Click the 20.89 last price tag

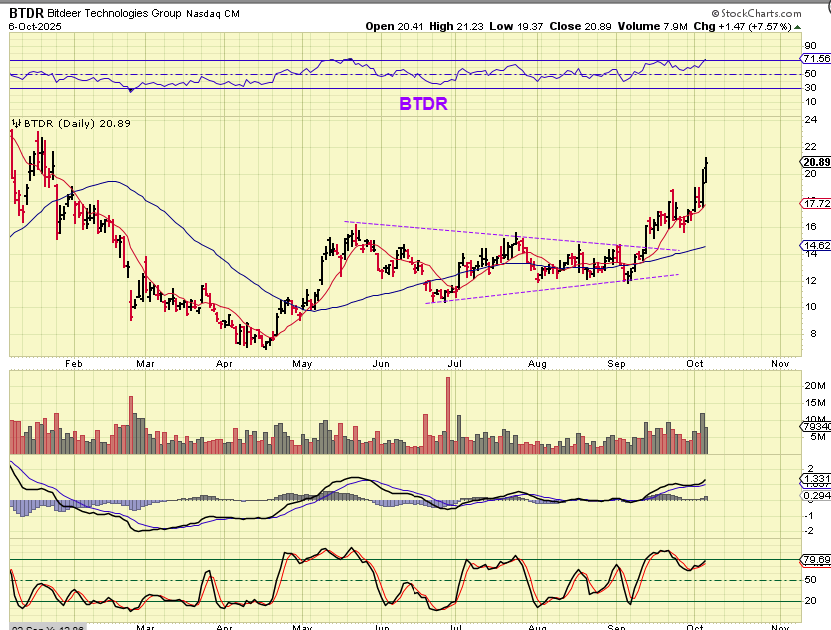[x=816, y=162]
